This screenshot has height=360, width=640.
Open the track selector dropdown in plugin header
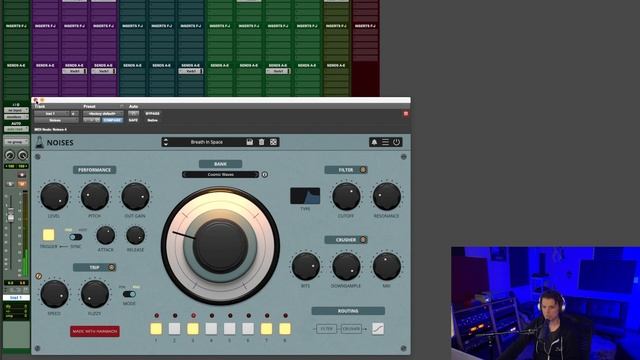pos(51,113)
